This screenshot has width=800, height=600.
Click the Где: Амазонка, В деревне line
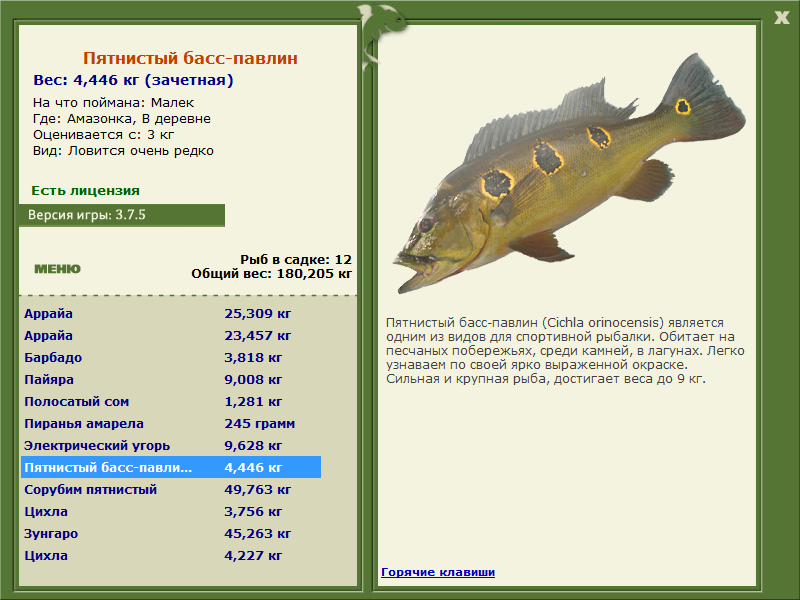click(x=121, y=119)
